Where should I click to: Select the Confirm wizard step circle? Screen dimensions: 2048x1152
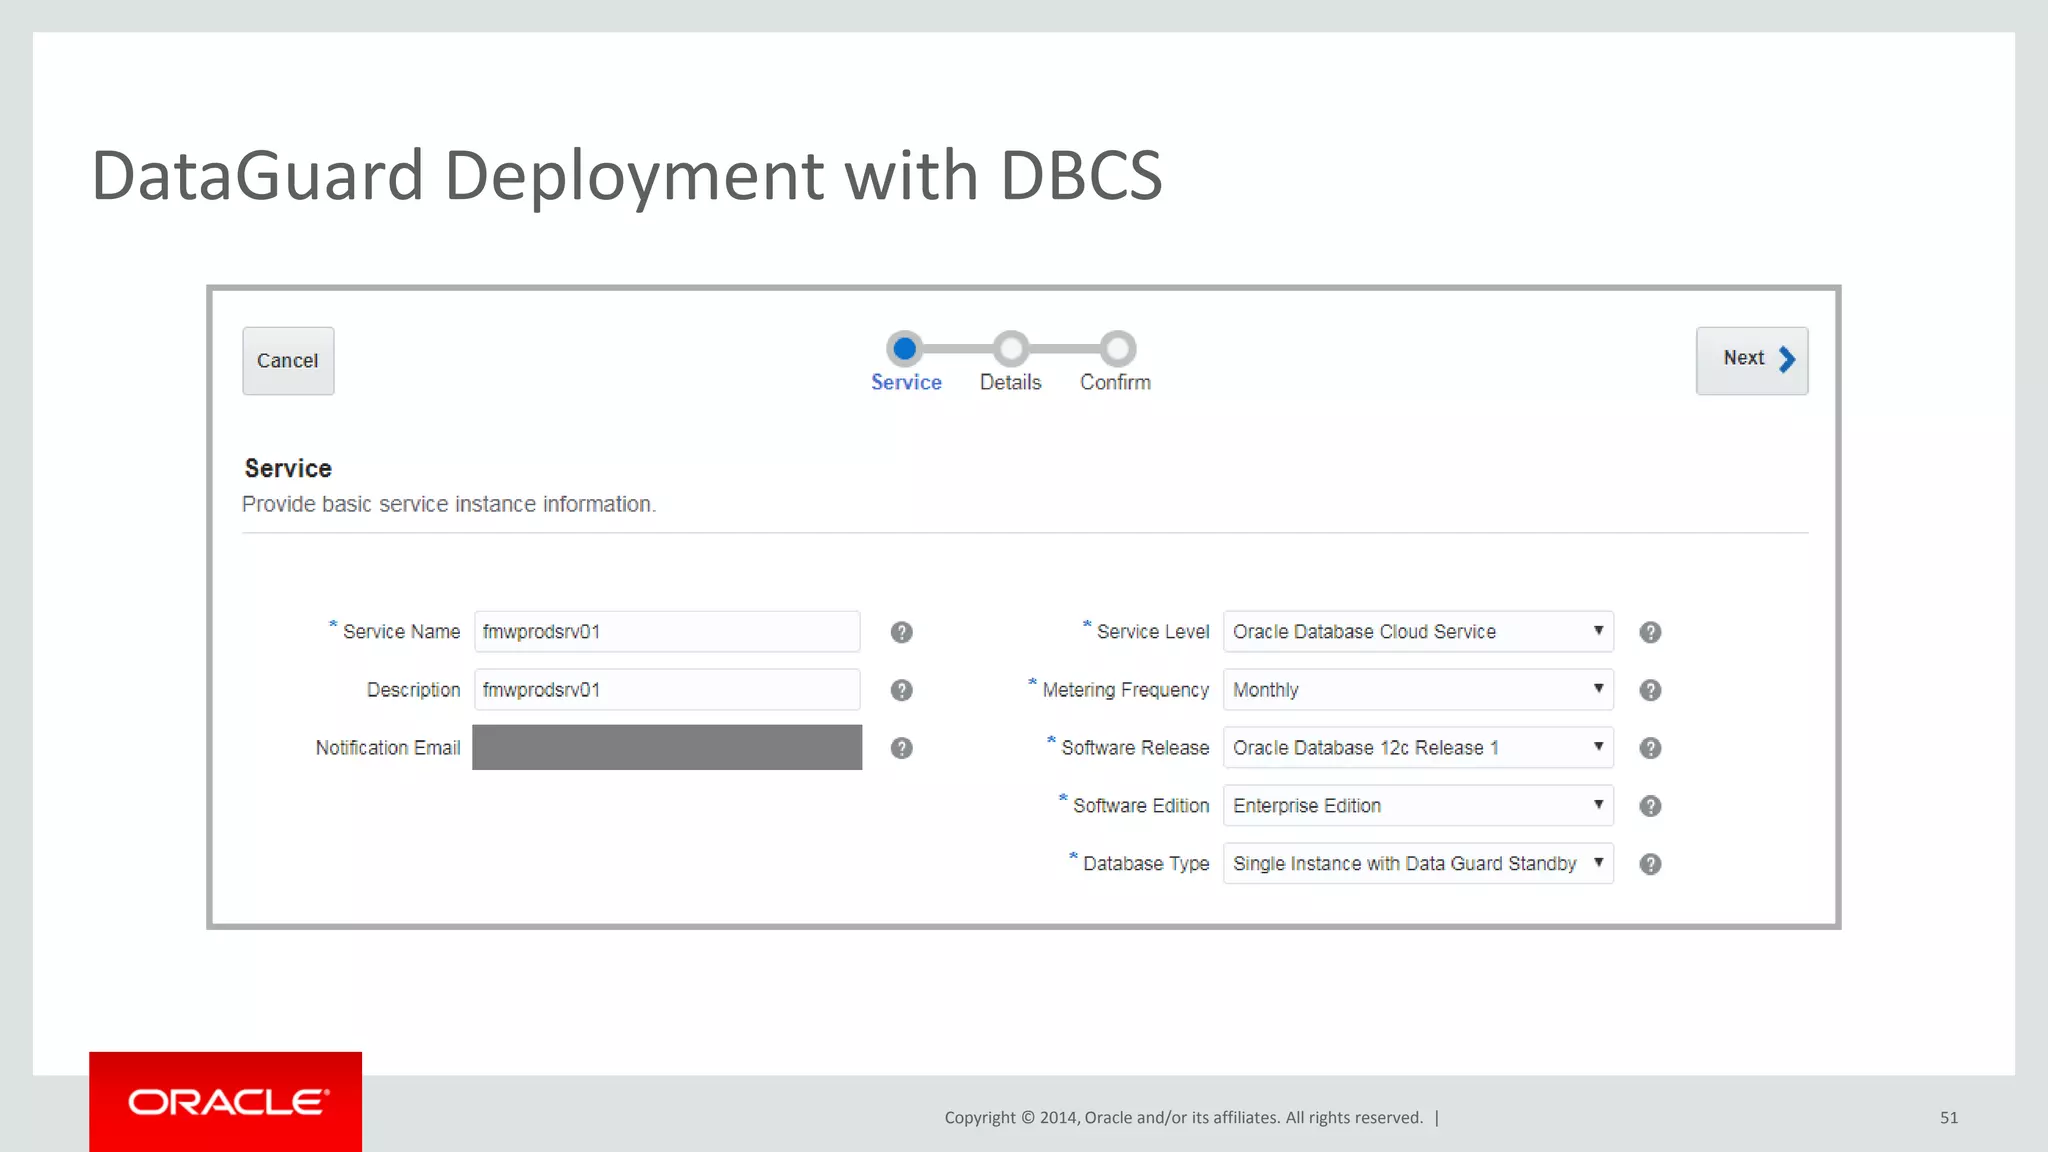point(1118,349)
